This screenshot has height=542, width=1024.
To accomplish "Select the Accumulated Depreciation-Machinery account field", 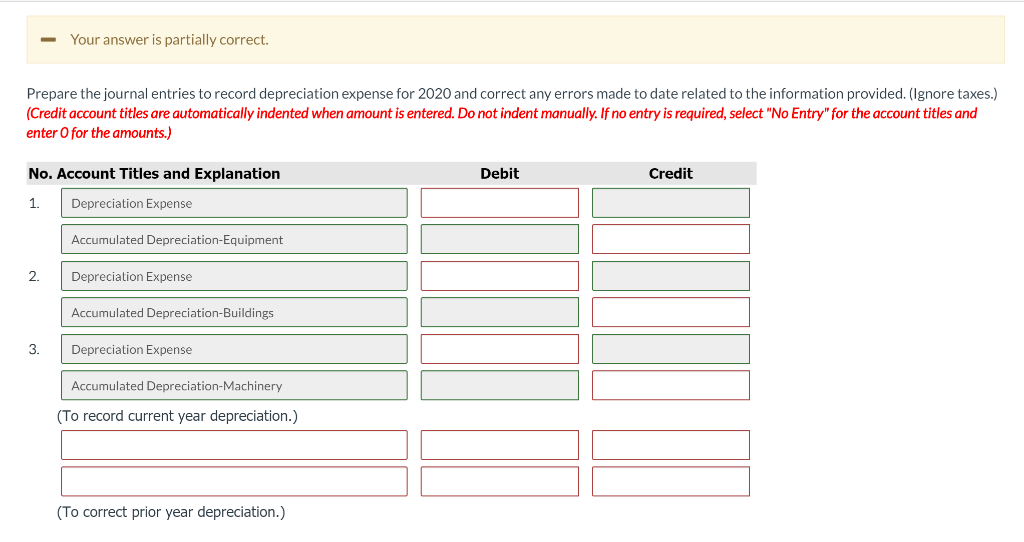I will tap(234, 385).
